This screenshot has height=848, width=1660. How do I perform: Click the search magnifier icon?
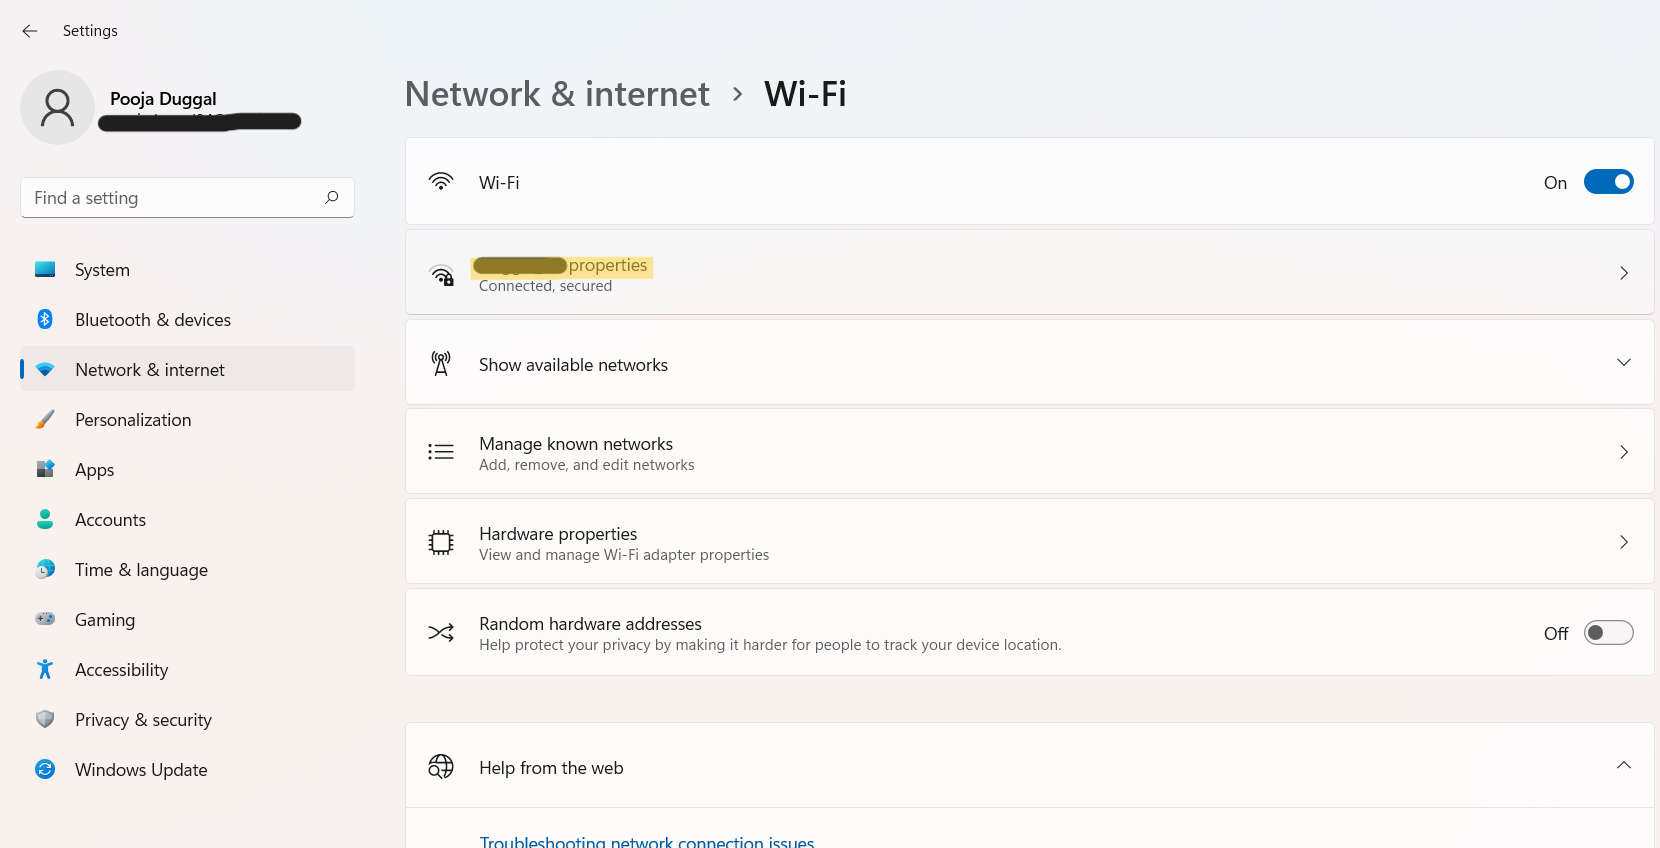point(332,198)
